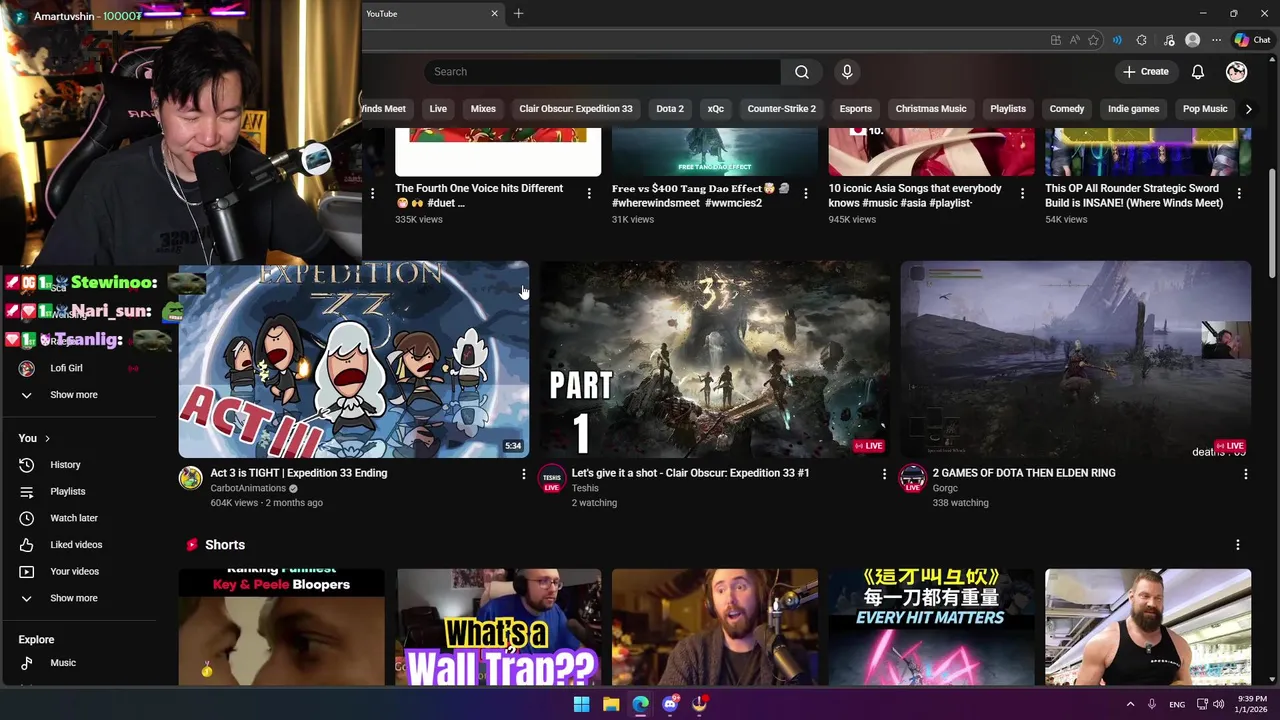Open options for 10 iconic Asia Songs short

pos(1022,194)
